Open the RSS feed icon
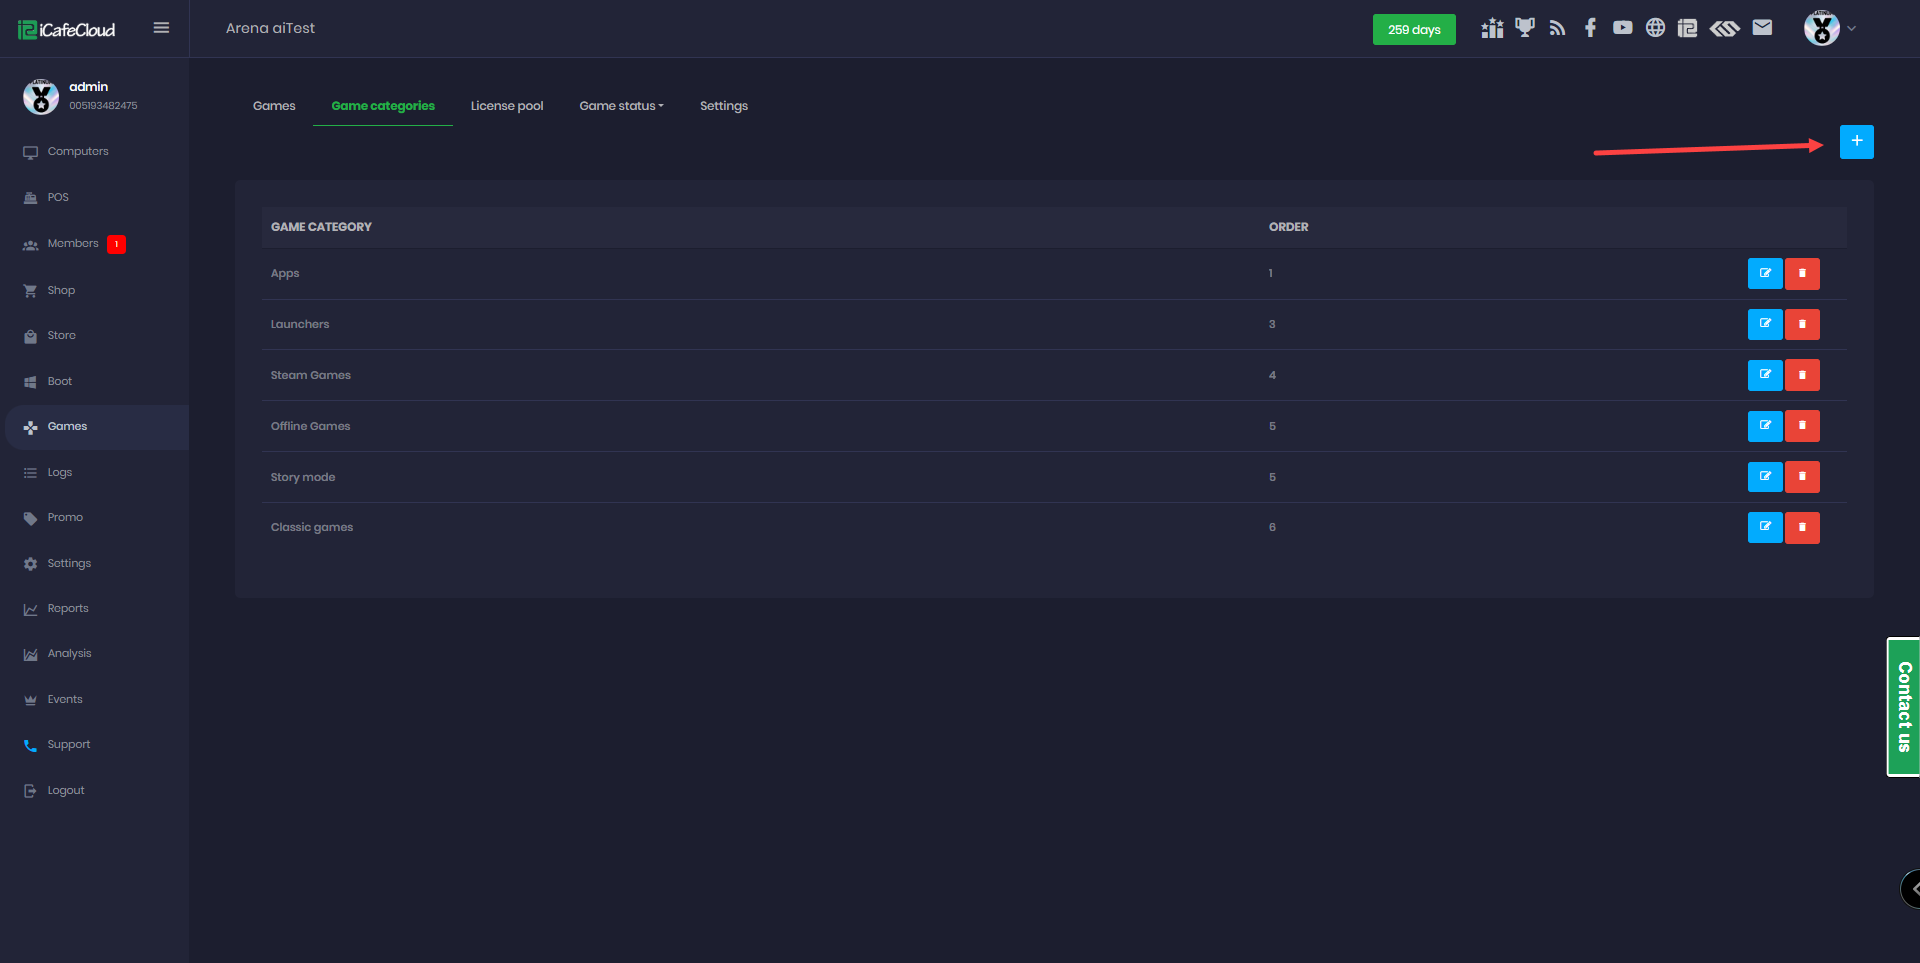The image size is (1920, 963). pos(1557,28)
